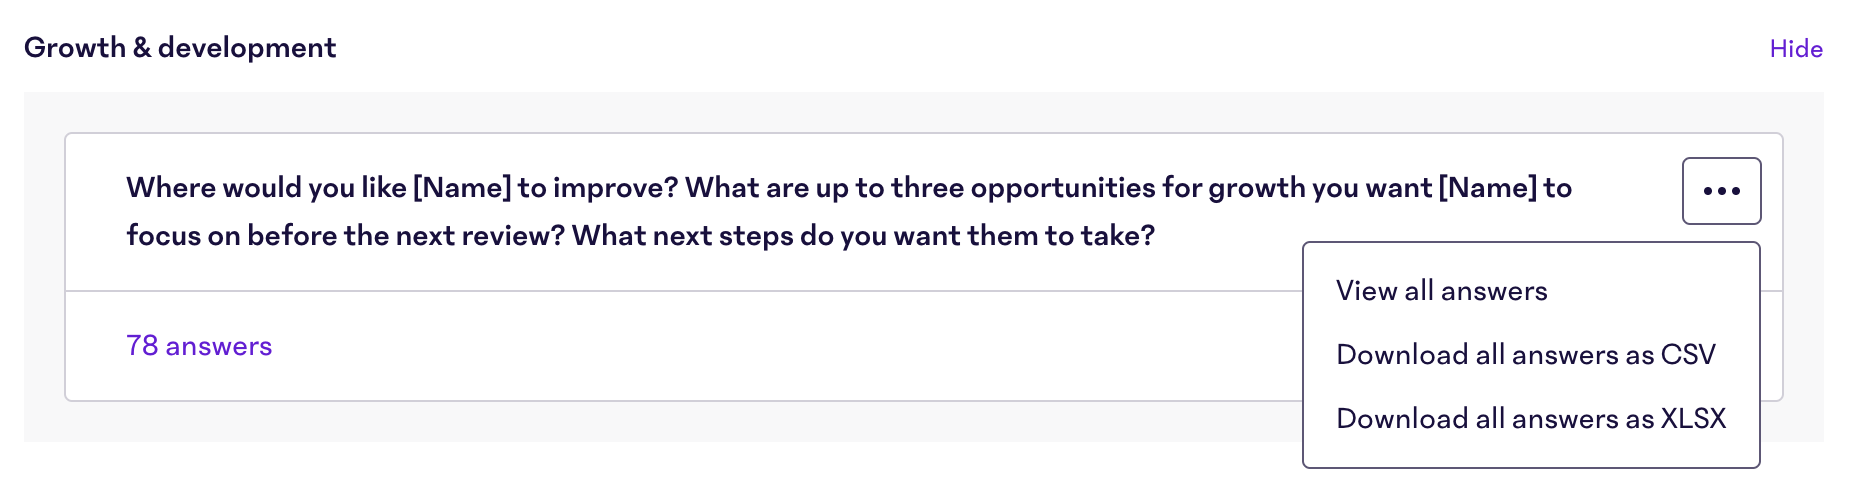Click the word XLSX in the download option
Screen dimensions: 1850x492
(1694, 419)
